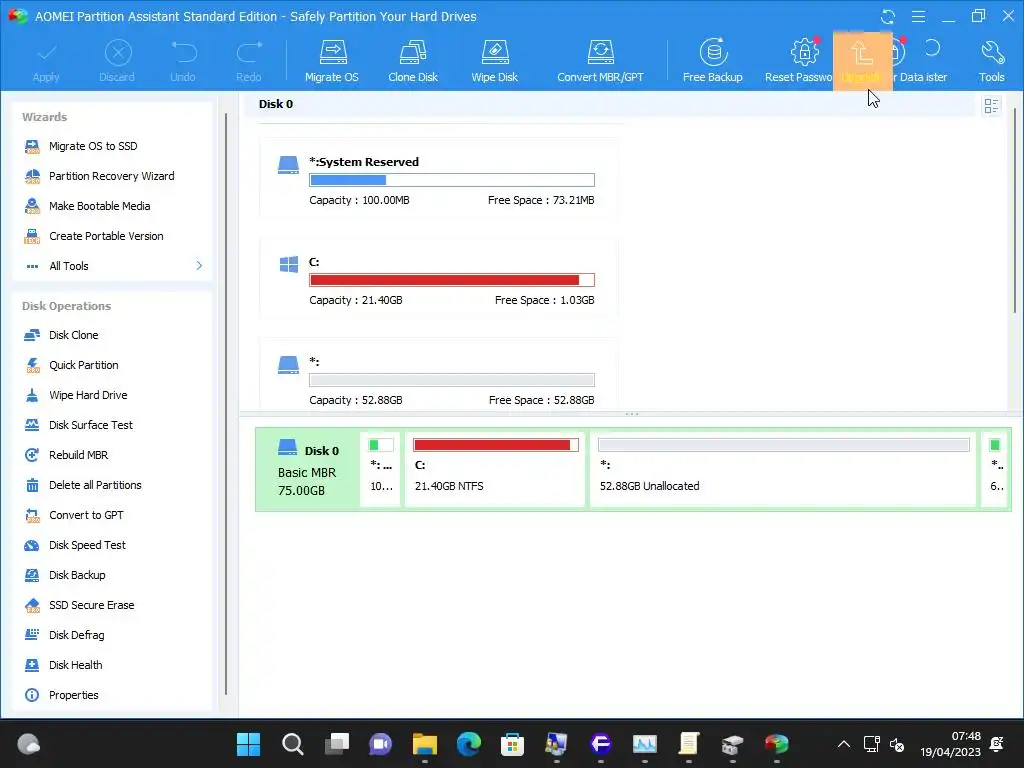1024x768 pixels.
Task: Switch the partition view layout toggle icon
Action: pyautogui.click(x=991, y=105)
